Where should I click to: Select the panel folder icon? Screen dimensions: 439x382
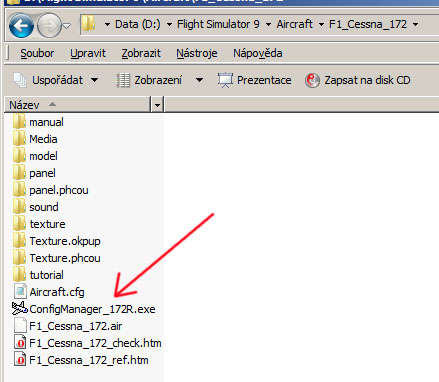click(x=19, y=173)
